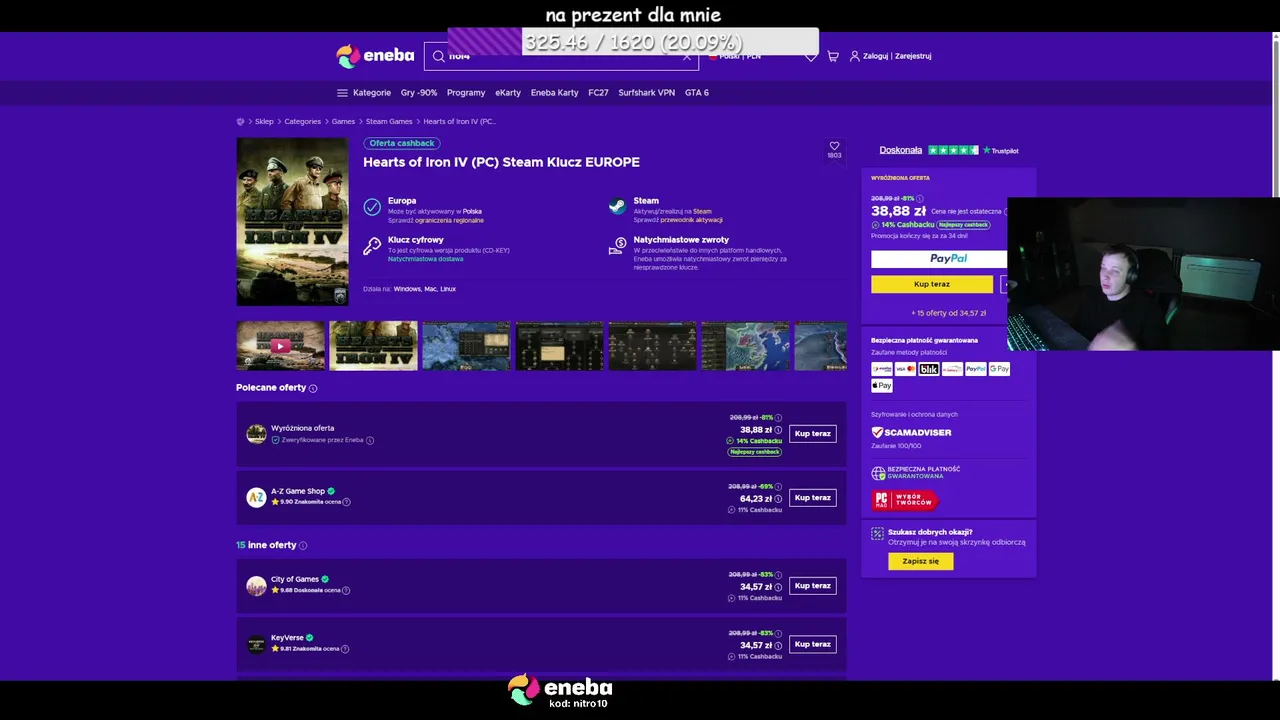Click info icon beside 64,23 zł price
Screen dimensions: 1280x720
click(x=778, y=499)
